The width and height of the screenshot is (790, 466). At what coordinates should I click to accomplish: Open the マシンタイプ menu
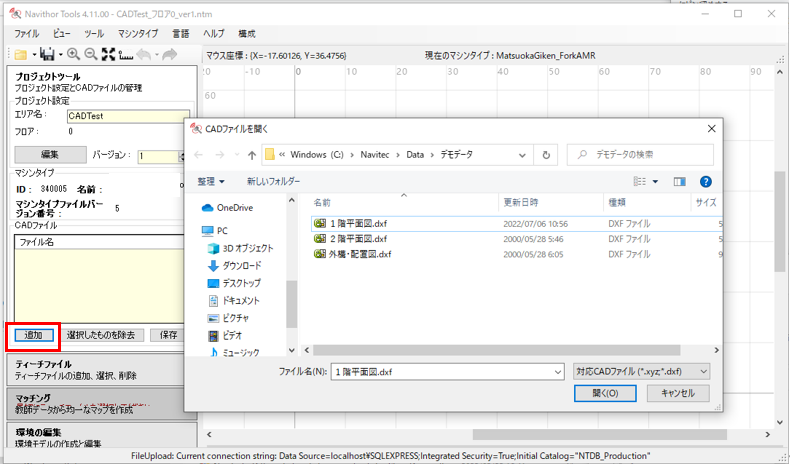click(x=138, y=33)
